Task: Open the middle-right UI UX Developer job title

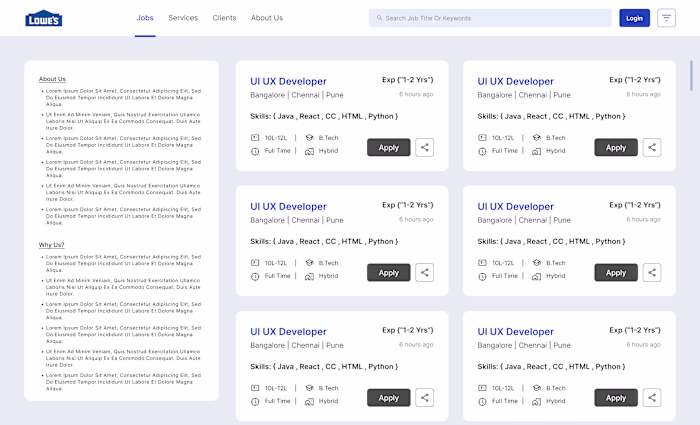Action: 516,206
